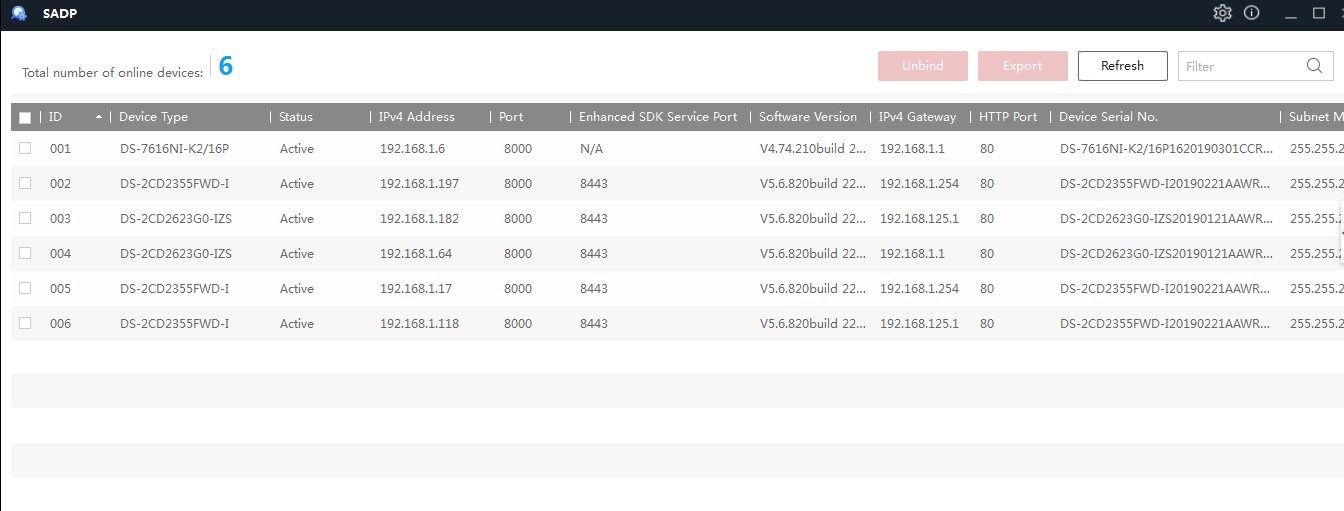Select checkbox for device 006

point(25,323)
